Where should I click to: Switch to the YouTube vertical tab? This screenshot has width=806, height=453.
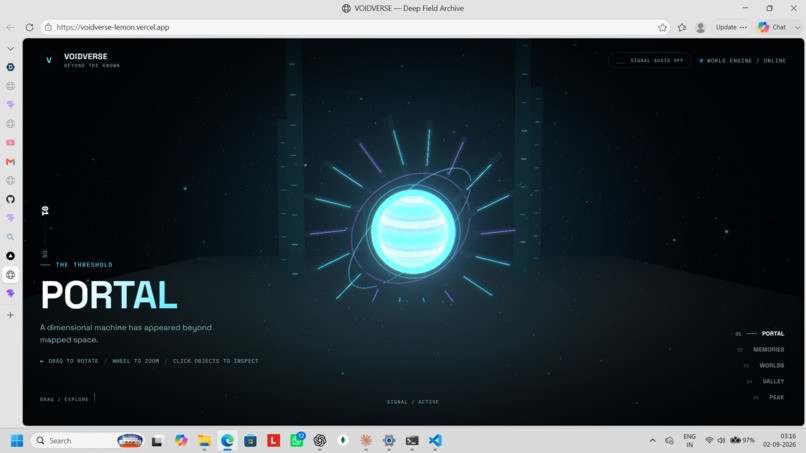[x=10, y=142]
